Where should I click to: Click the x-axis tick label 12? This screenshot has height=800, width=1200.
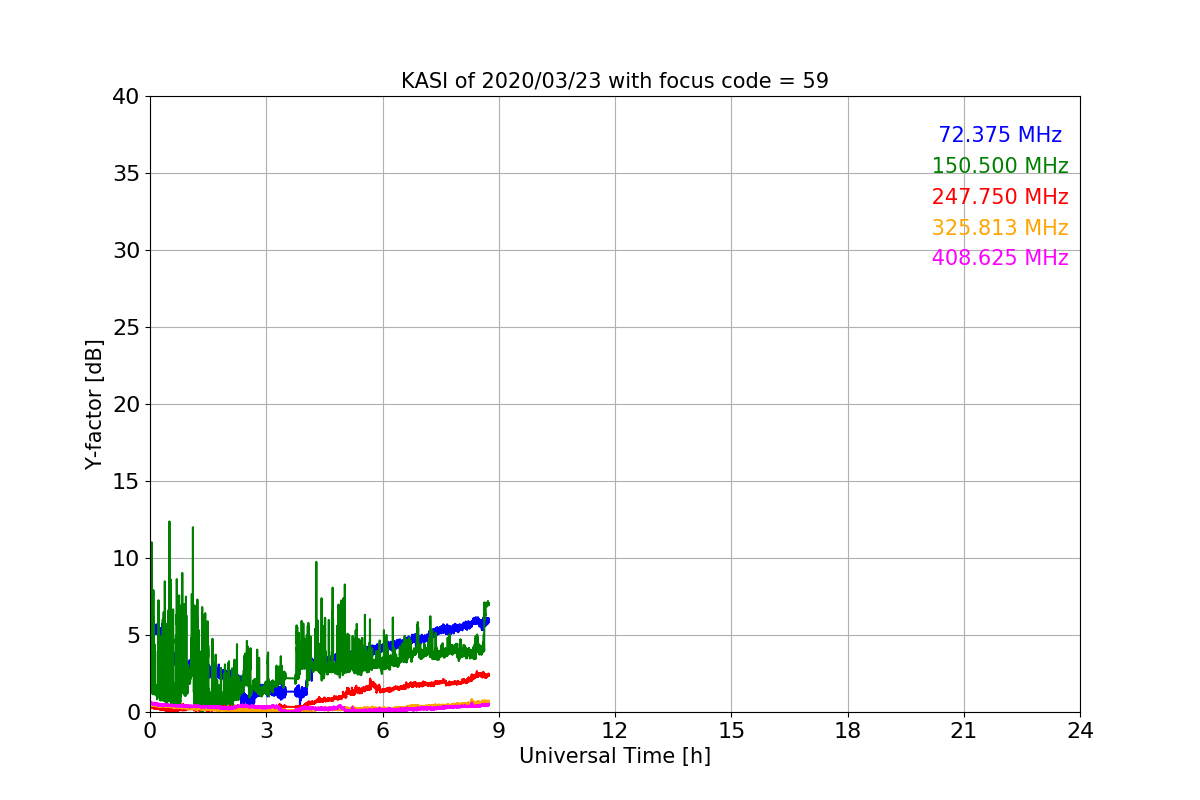(x=615, y=731)
